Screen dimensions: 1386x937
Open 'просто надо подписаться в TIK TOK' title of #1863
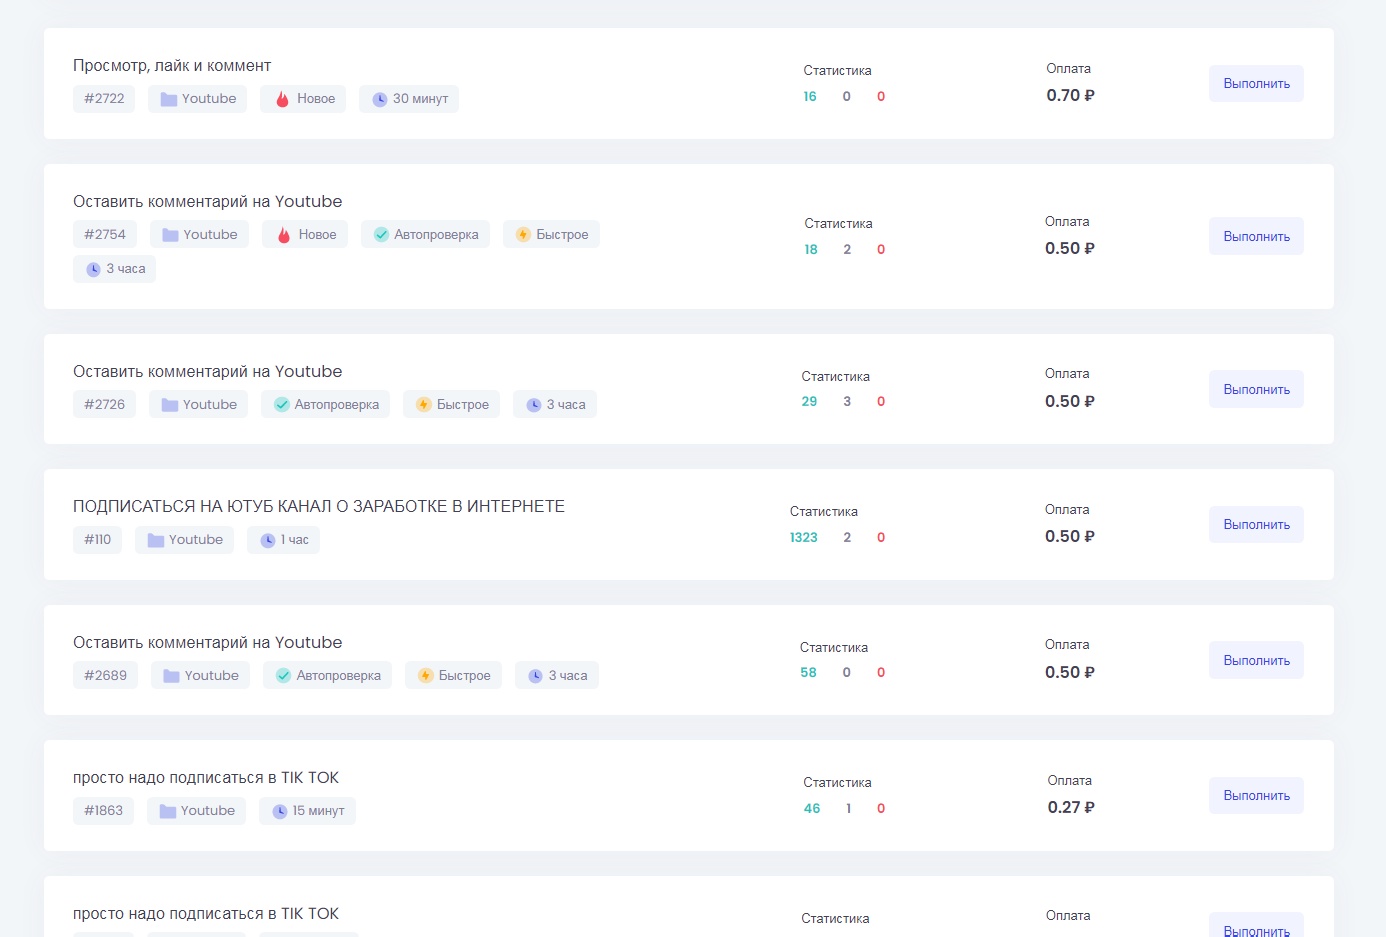[206, 778]
